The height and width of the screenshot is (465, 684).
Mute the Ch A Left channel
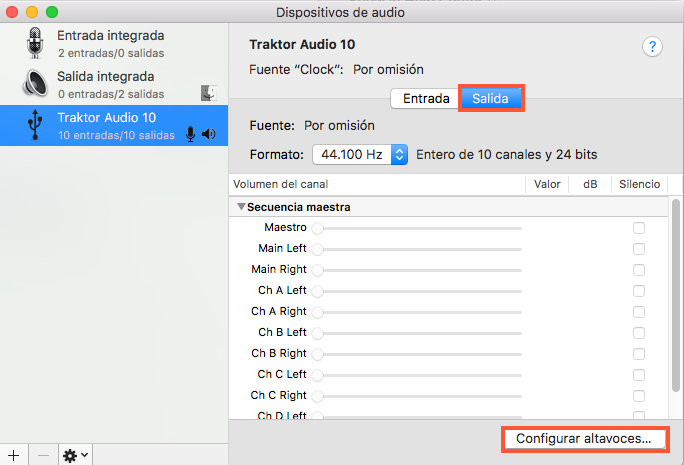click(639, 291)
